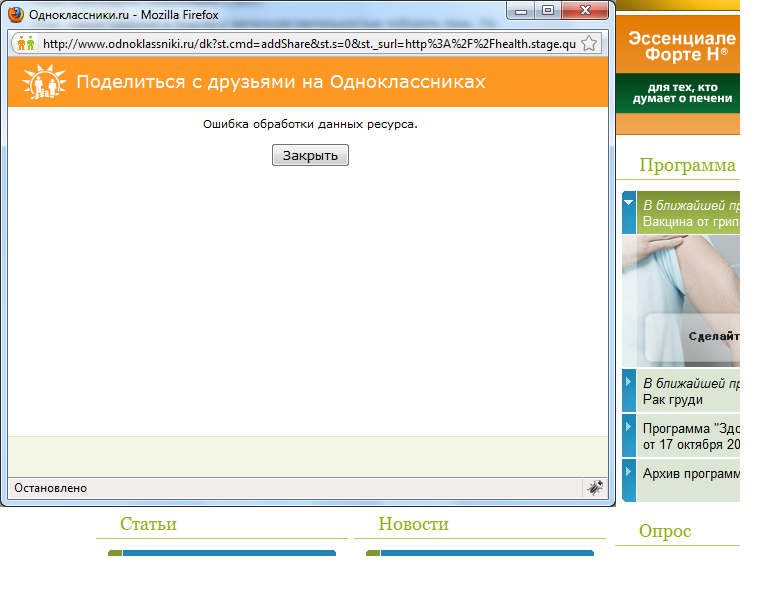Click the Опрос section heading
This screenshot has width=768, height=614.
[x=664, y=531]
